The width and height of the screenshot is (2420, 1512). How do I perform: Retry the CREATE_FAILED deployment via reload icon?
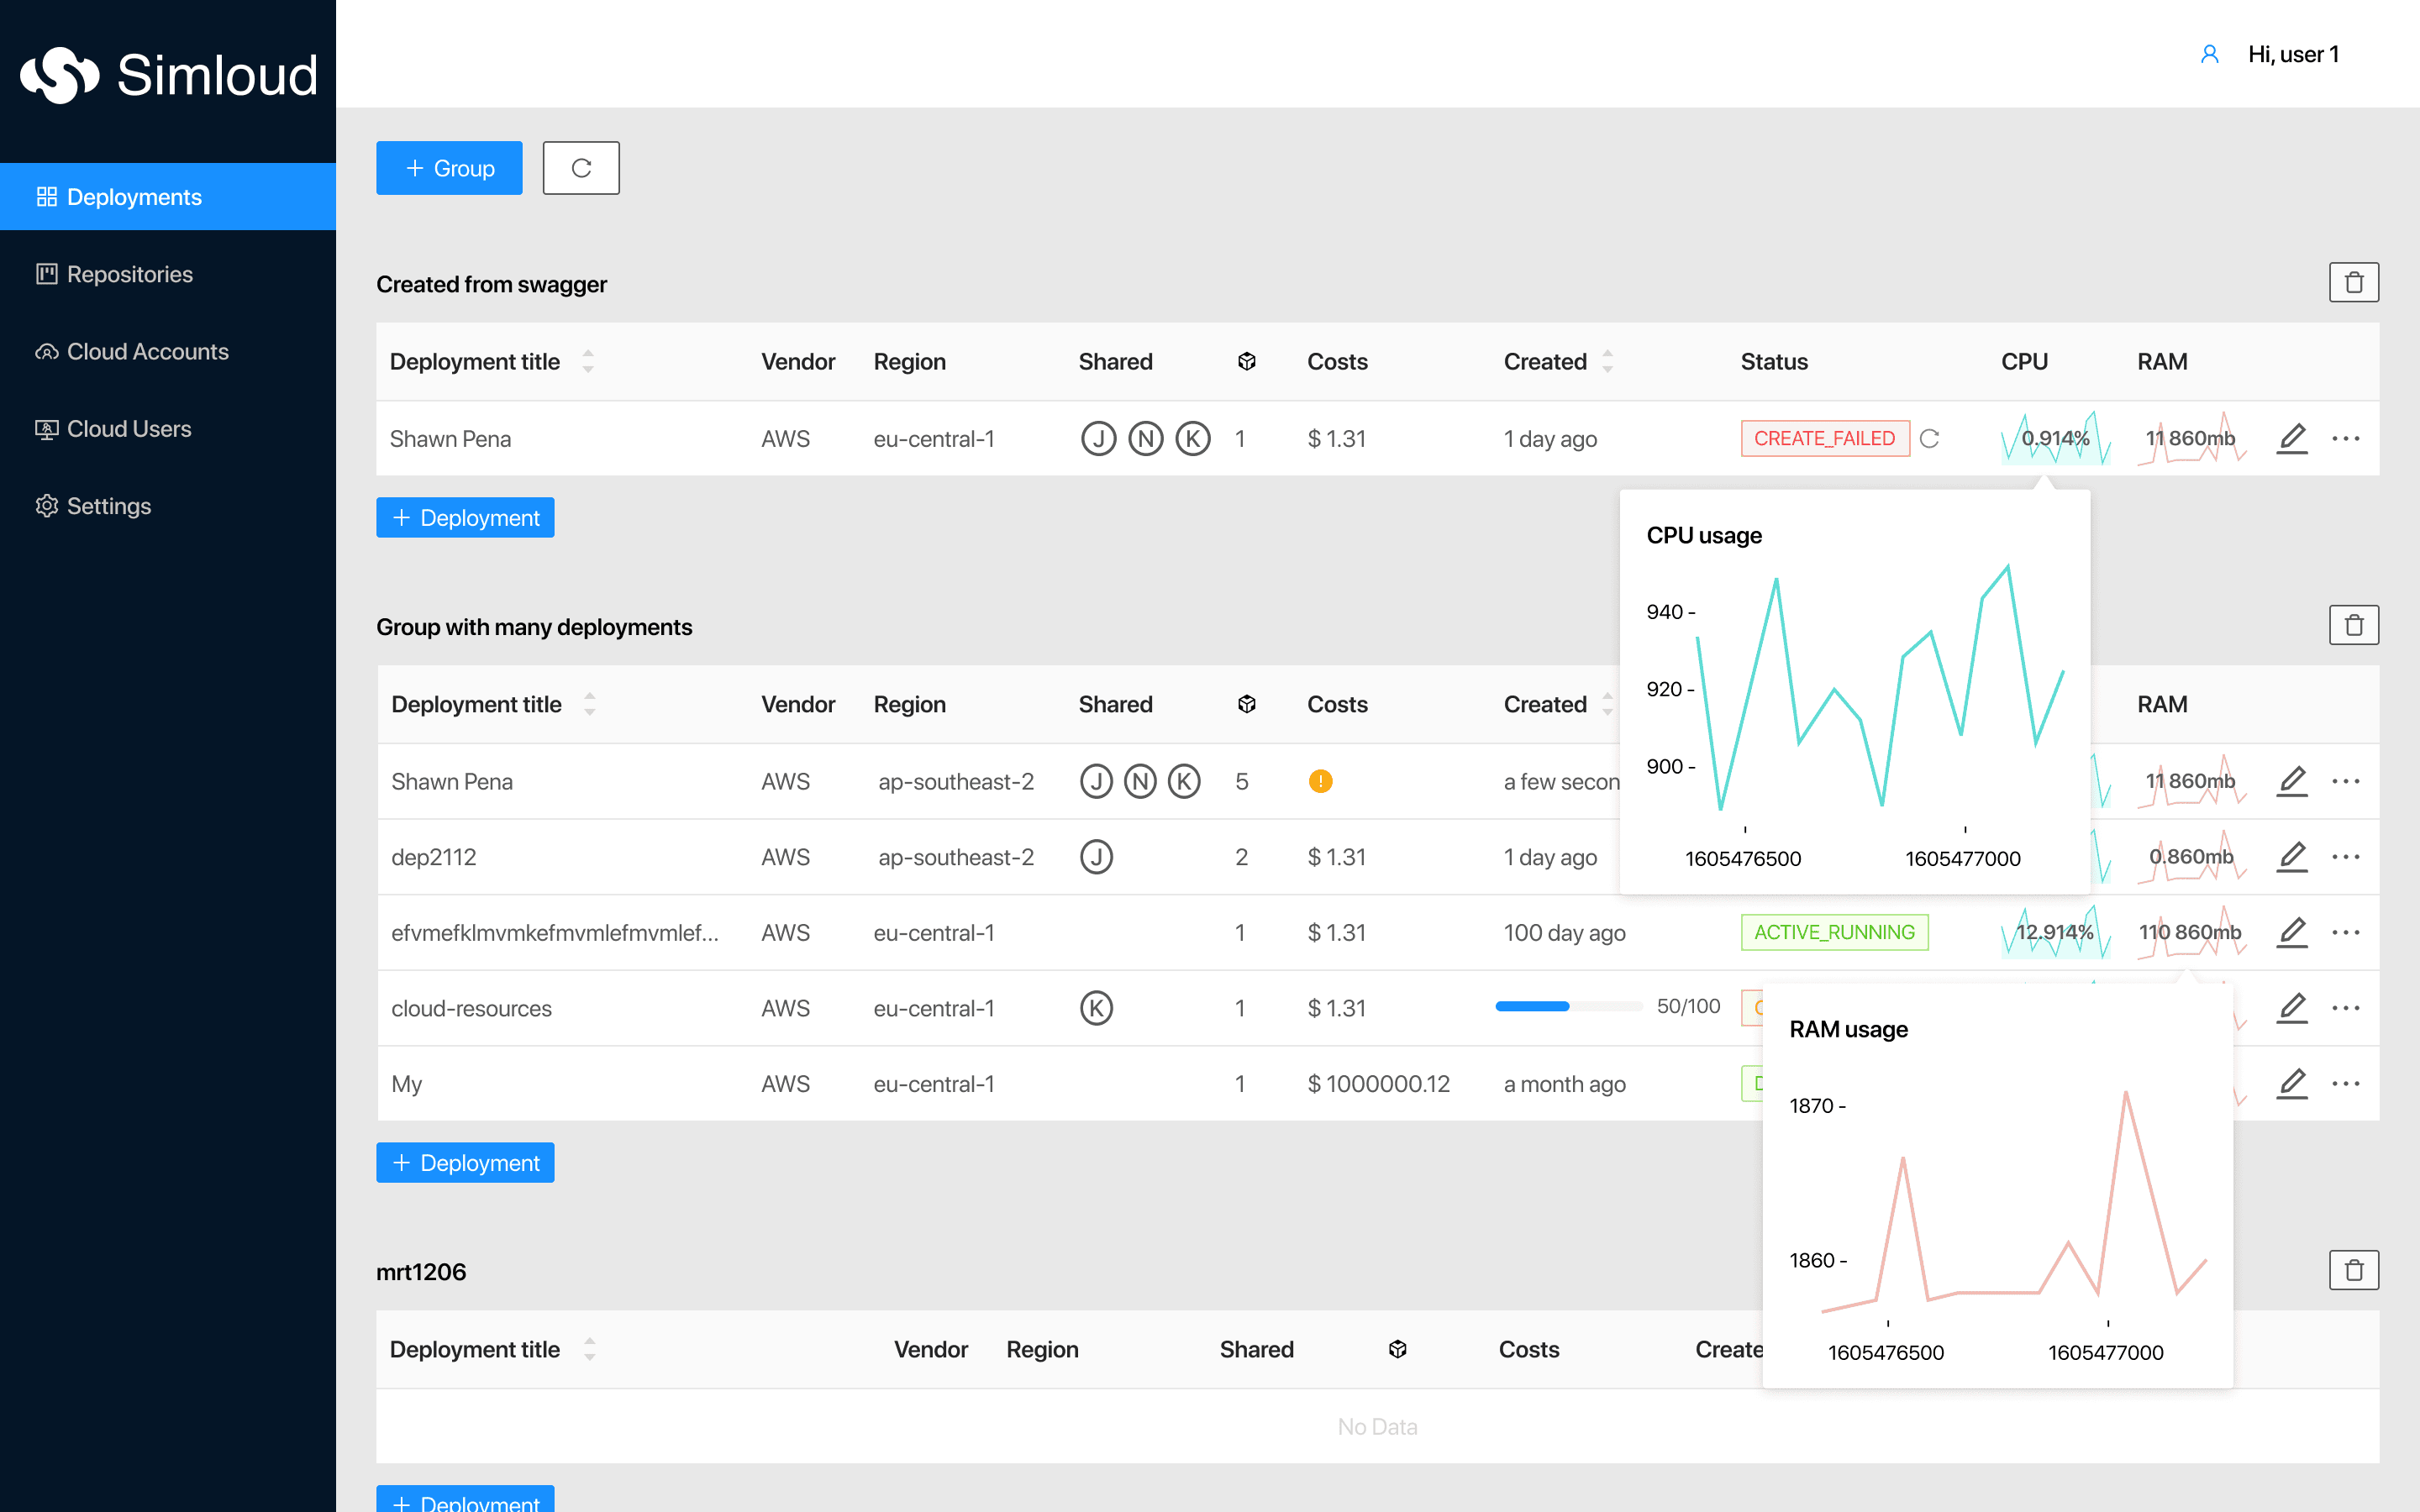coord(1930,438)
